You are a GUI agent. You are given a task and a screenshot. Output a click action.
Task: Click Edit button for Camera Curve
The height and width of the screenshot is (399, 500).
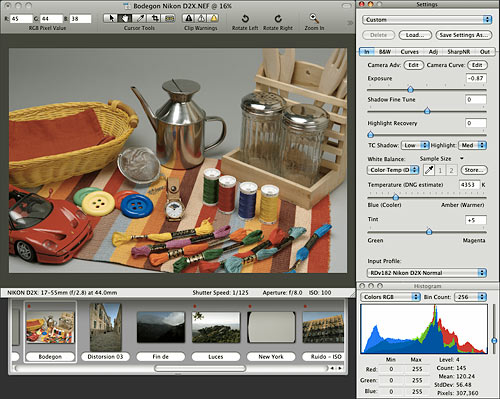tap(477, 65)
